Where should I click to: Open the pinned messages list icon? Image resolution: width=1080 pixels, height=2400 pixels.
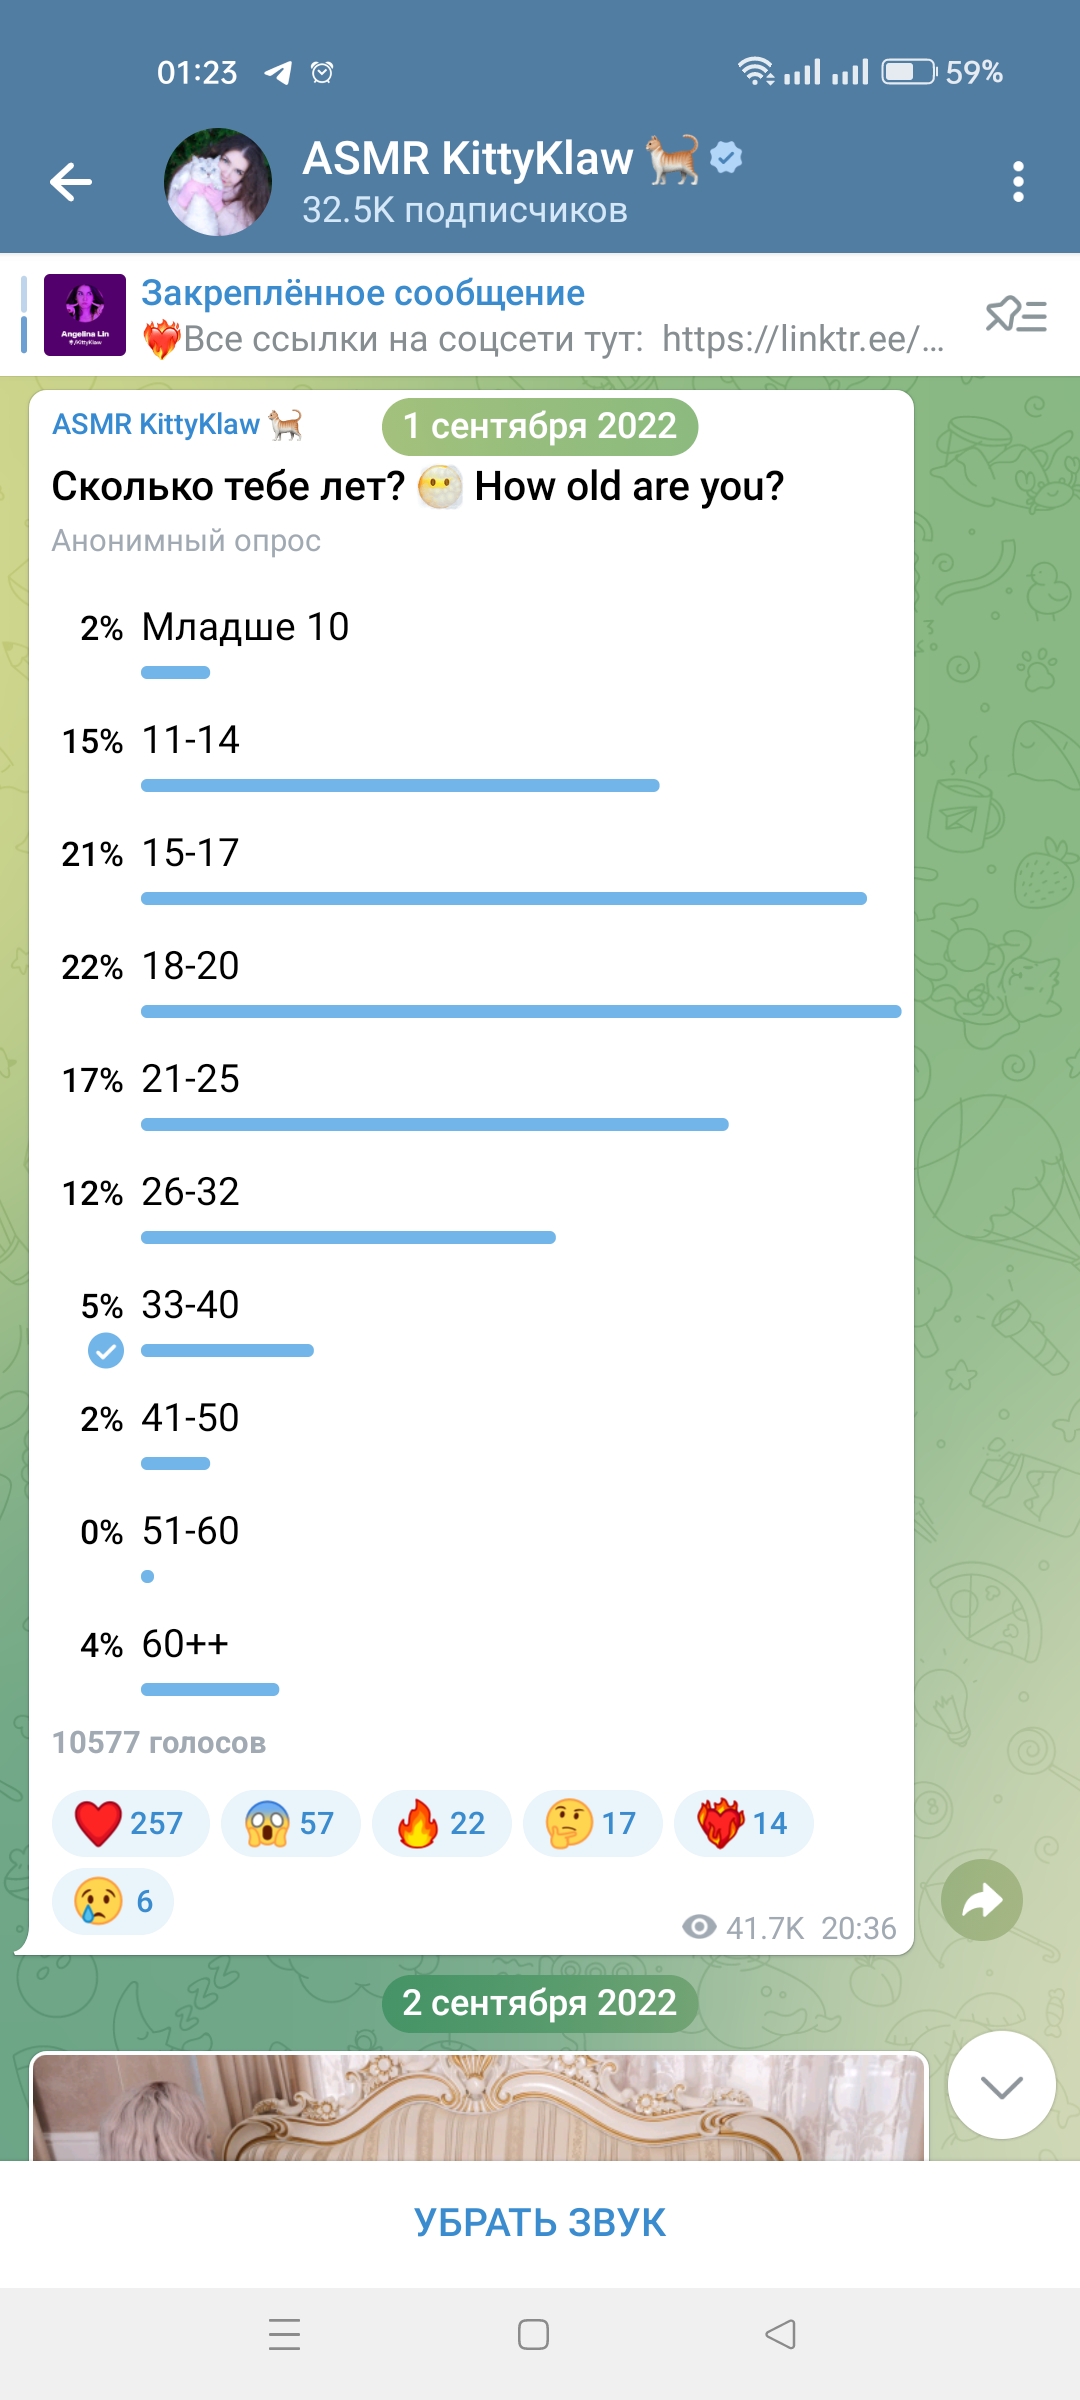1016,315
